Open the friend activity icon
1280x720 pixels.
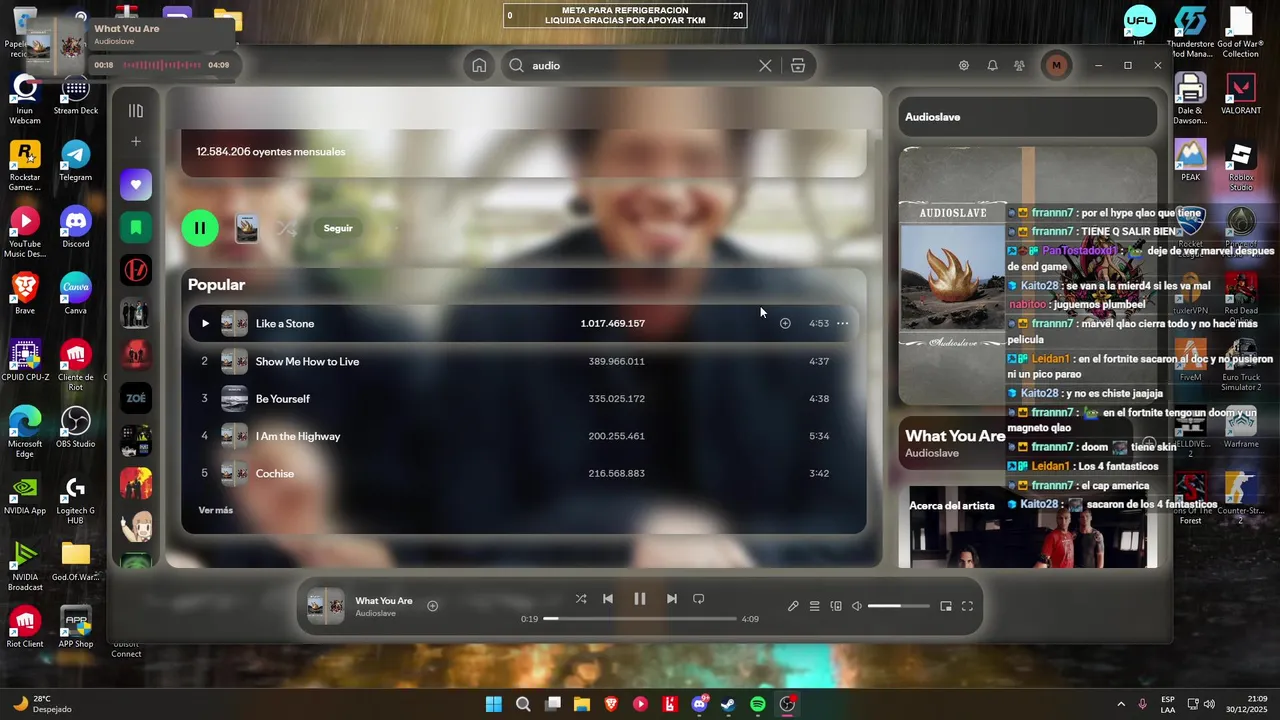click(1019, 65)
